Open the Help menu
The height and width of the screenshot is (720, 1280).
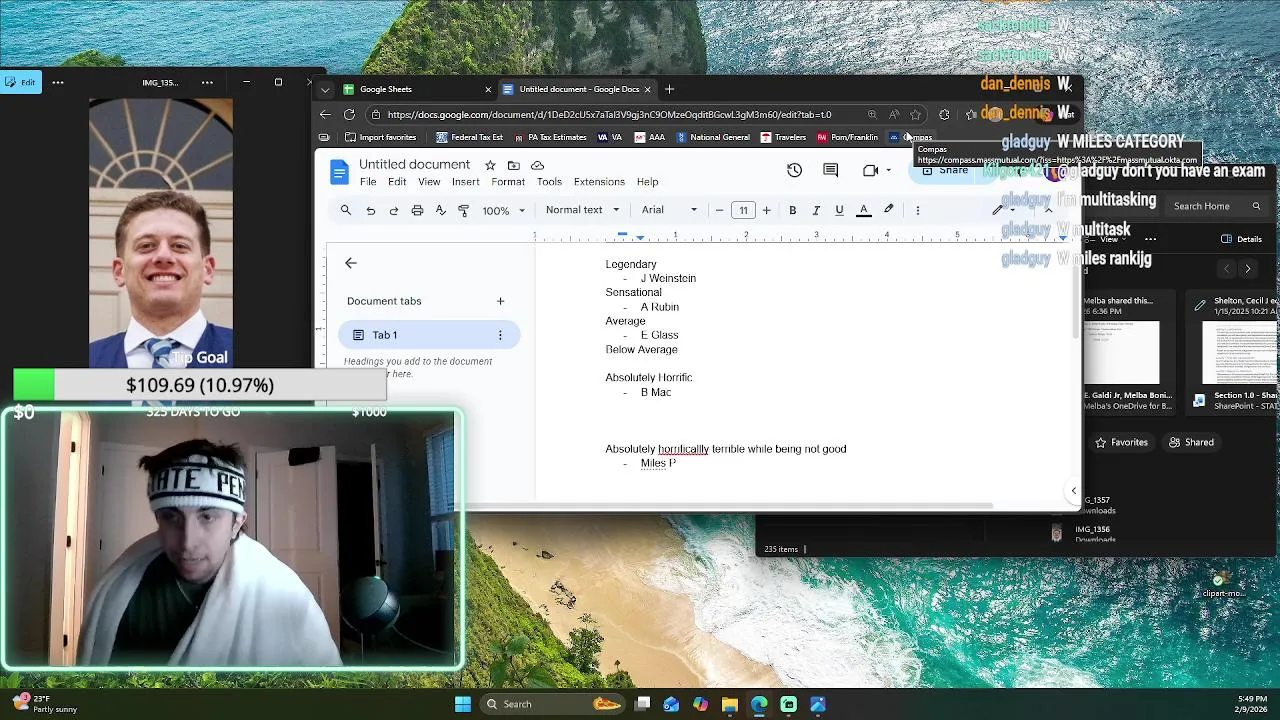coord(647,182)
